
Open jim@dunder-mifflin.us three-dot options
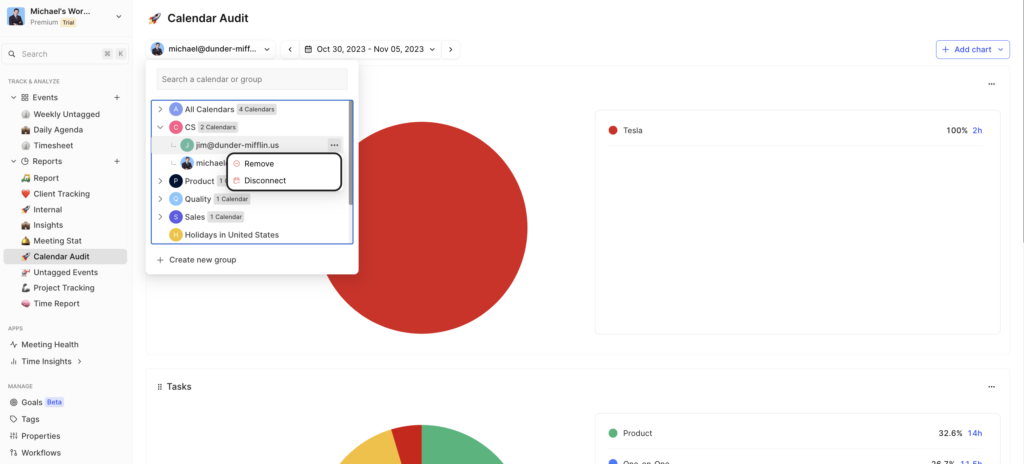pos(334,145)
